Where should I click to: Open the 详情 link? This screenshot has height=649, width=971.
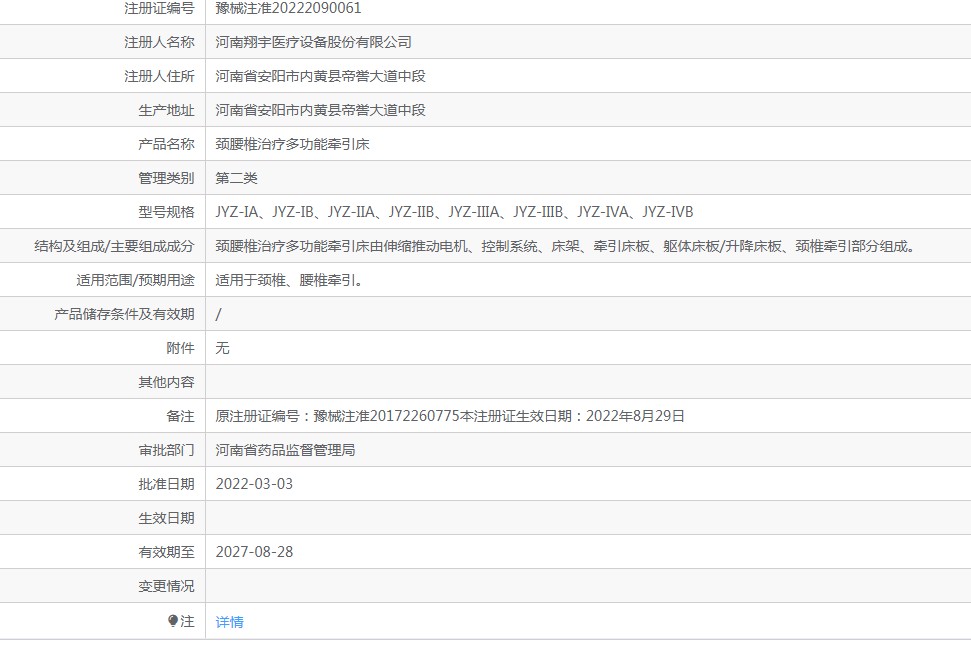(229, 622)
